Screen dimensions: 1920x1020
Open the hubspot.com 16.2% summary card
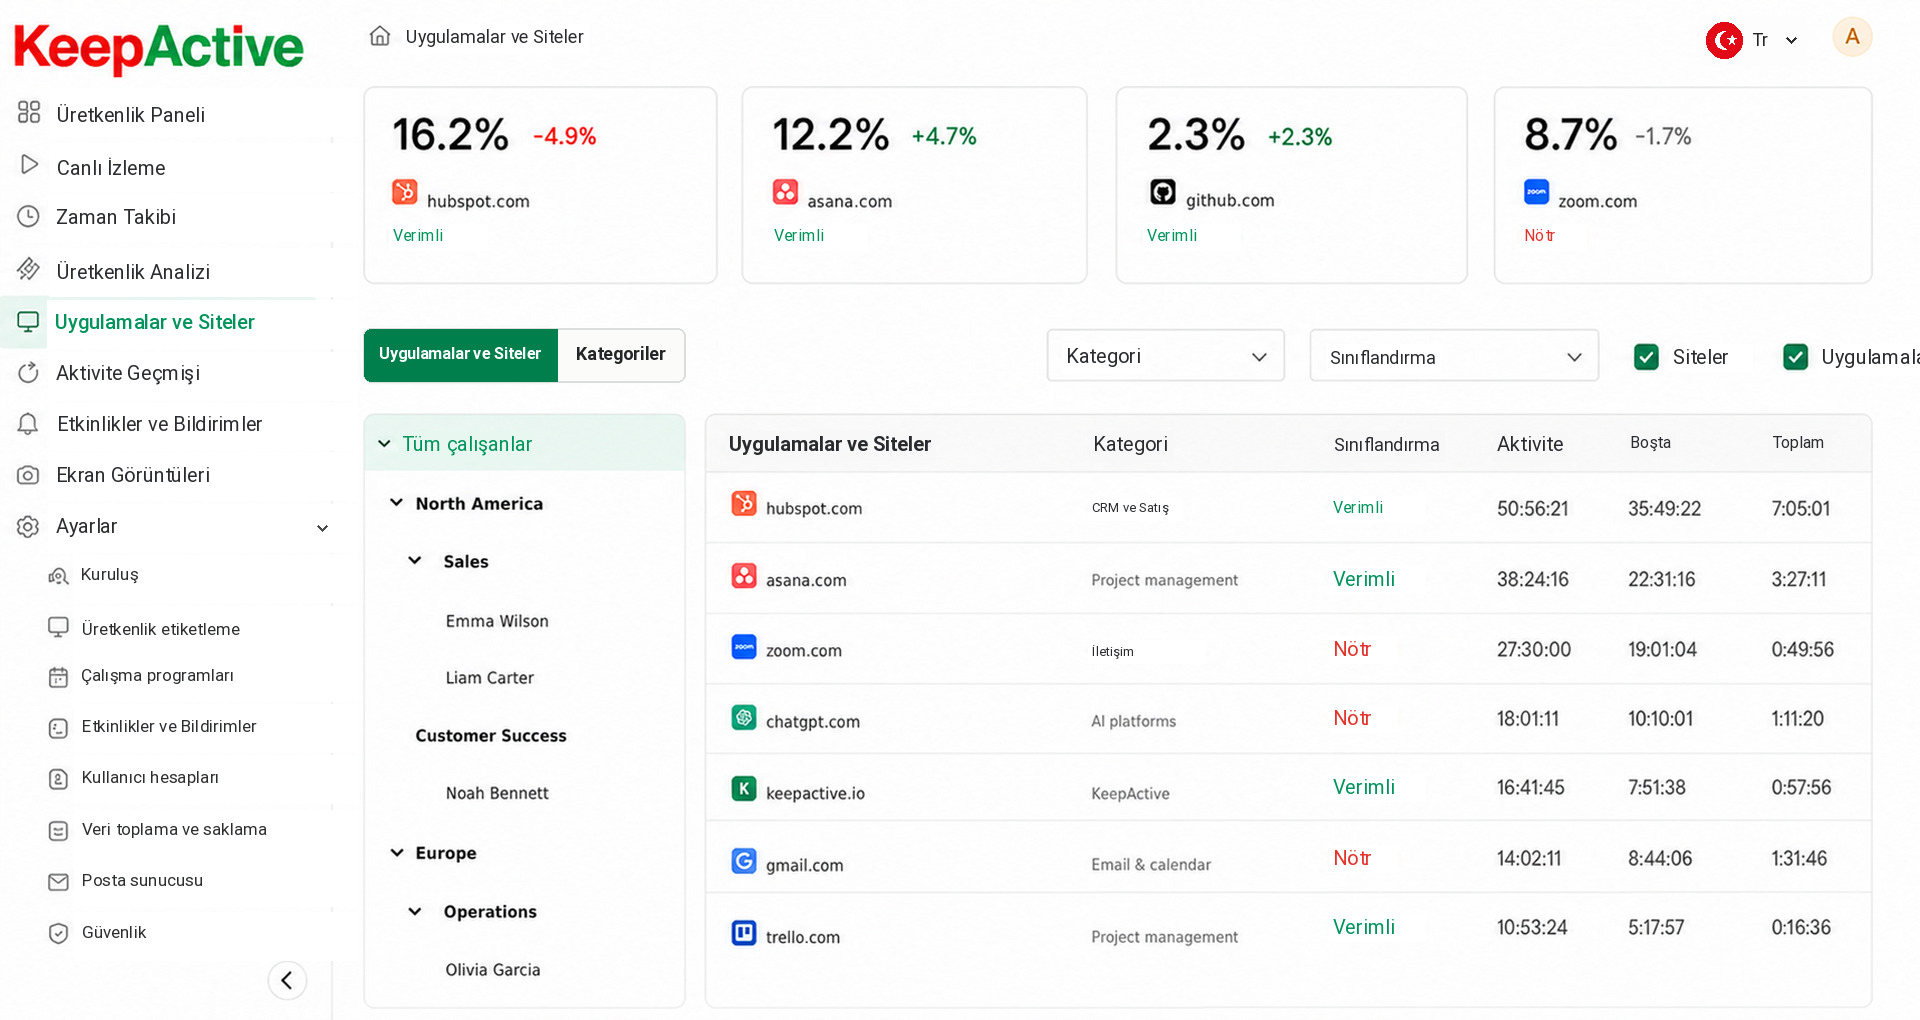point(540,185)
